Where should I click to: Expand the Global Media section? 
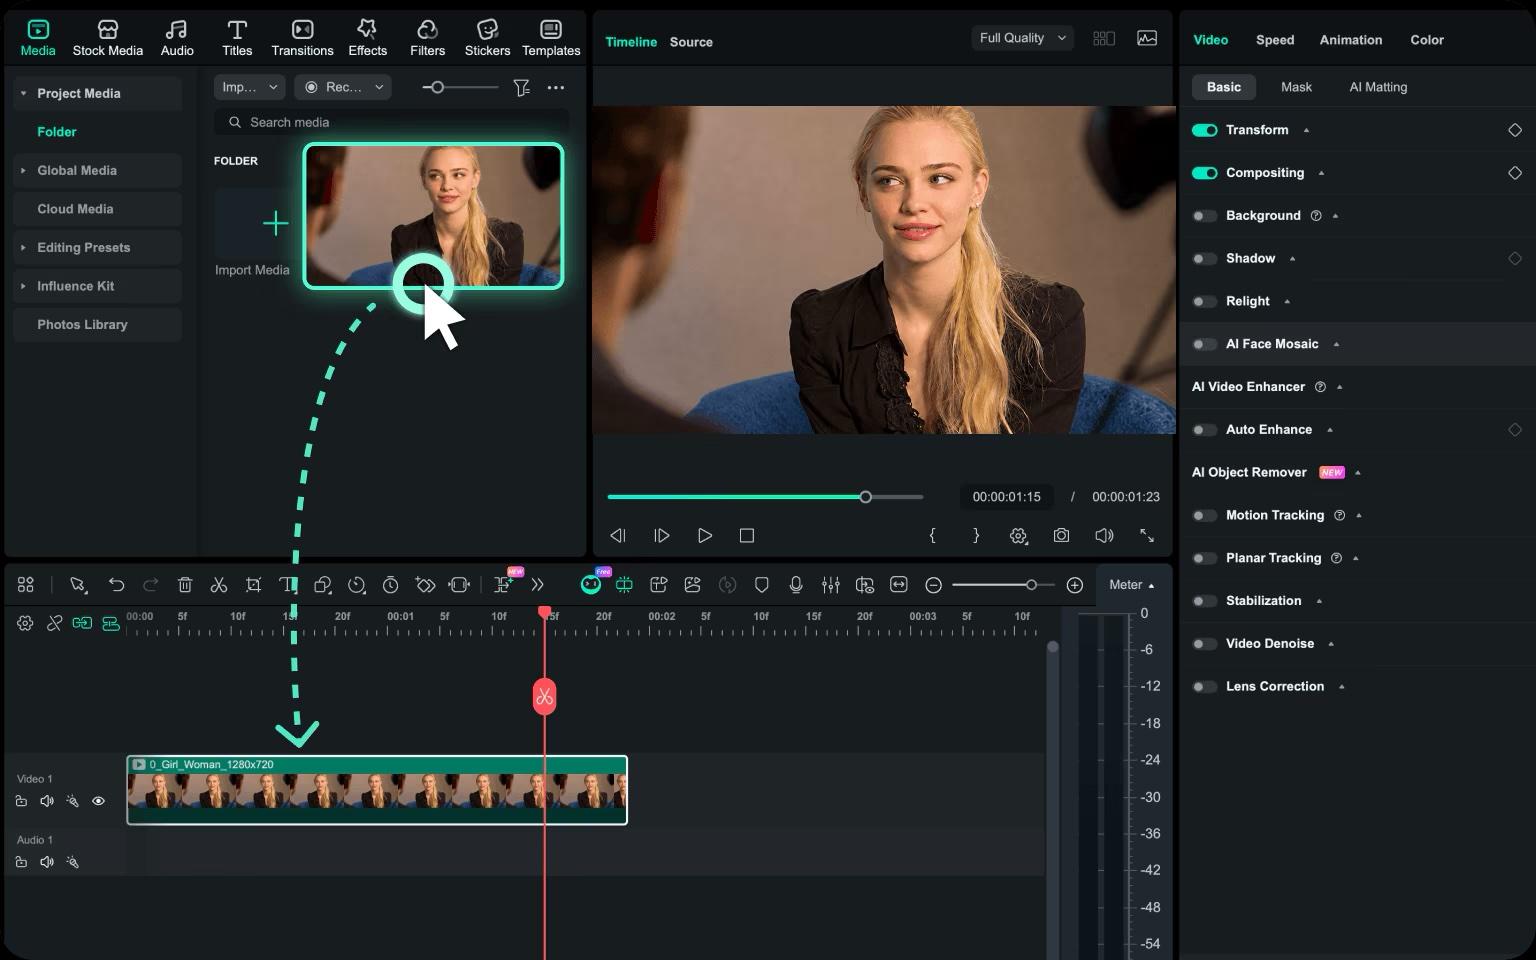[23, 171]
